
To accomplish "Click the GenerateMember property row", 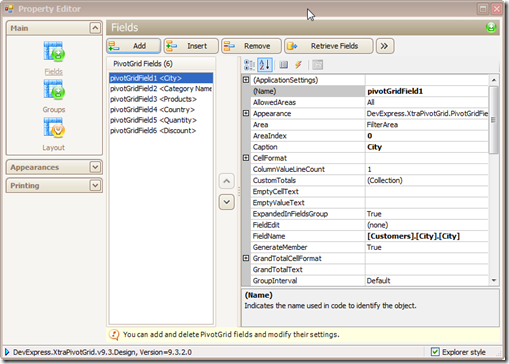I will (x=369, y=247).
